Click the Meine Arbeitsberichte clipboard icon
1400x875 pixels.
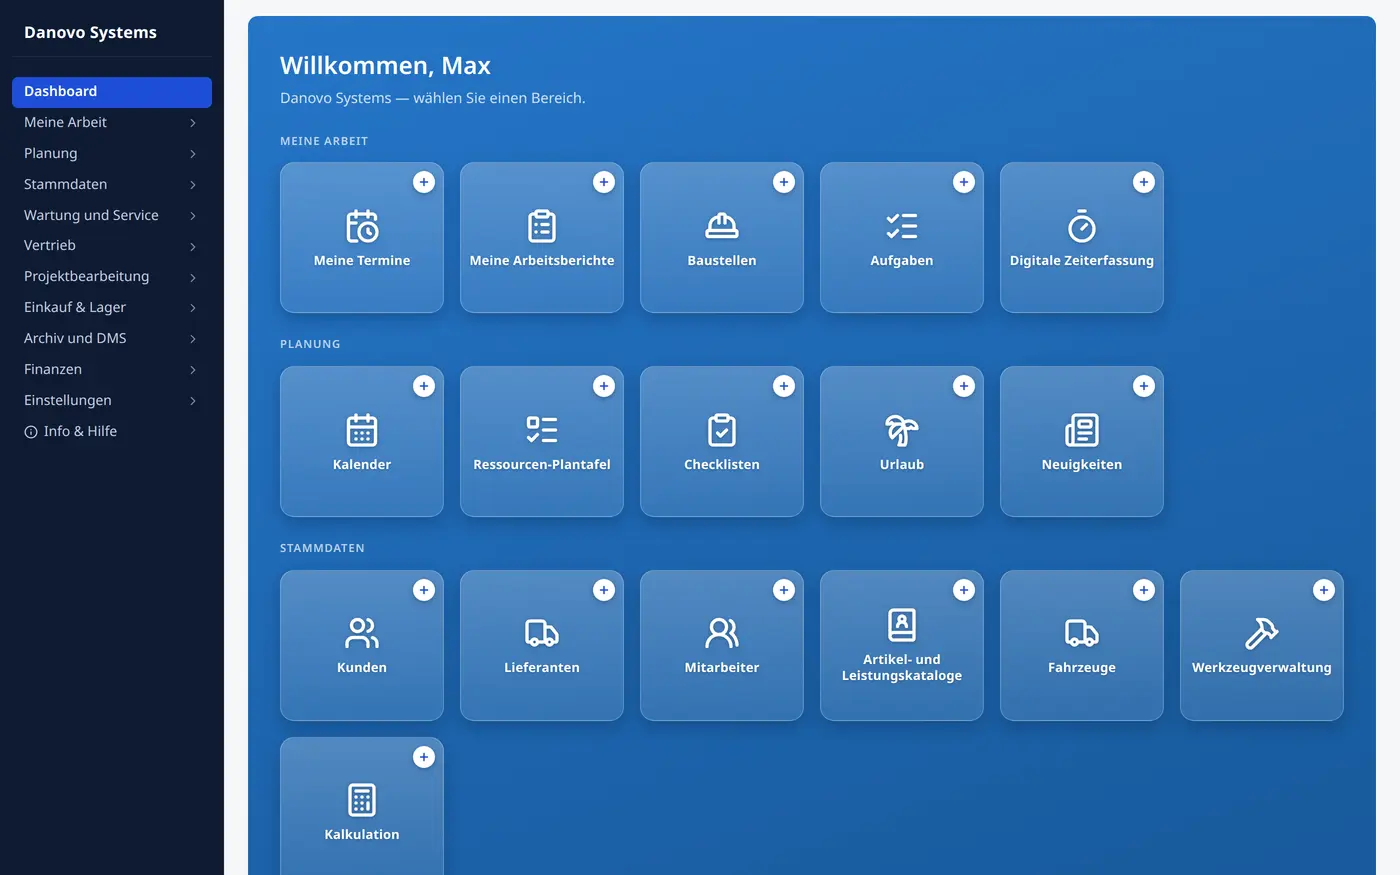click(542, 227)
